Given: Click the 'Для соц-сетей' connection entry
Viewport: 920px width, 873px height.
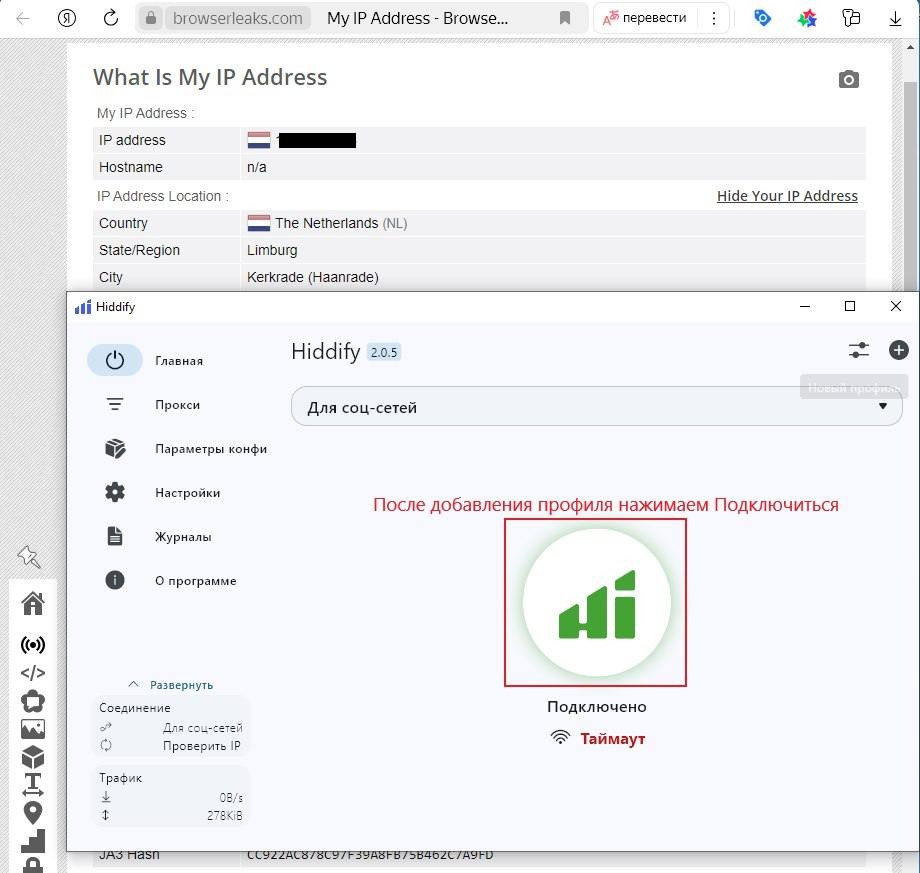Looking at the screenshot, I should pyautogui.click(x=202, y=728).
